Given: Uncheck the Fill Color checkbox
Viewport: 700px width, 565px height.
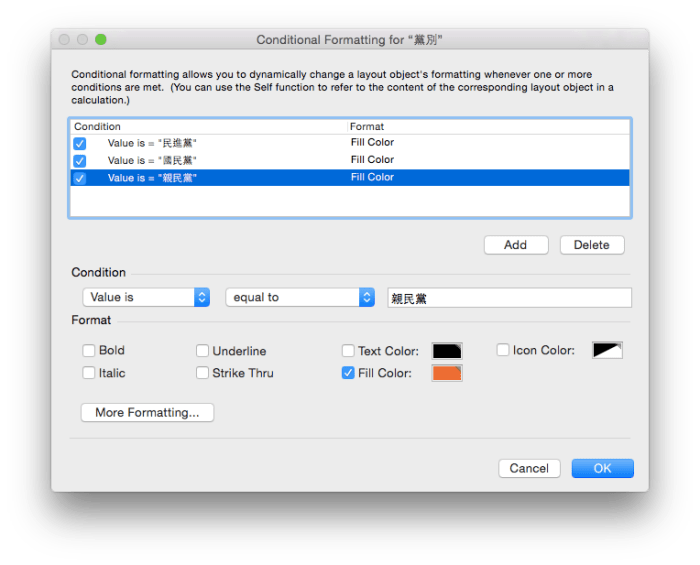Looking at the screenshot, I should [348, 373].
